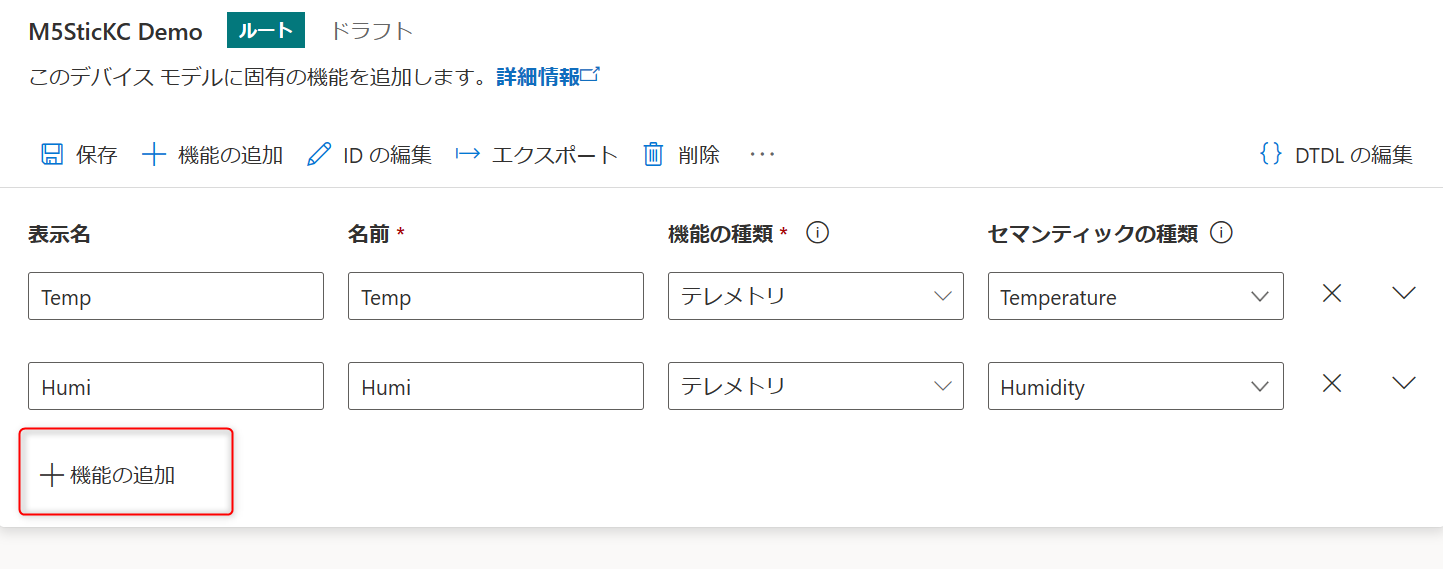Click the 削除 trash can icon
The width and height of the screenshot is (1443, 569).
click(x=653, y=154)
